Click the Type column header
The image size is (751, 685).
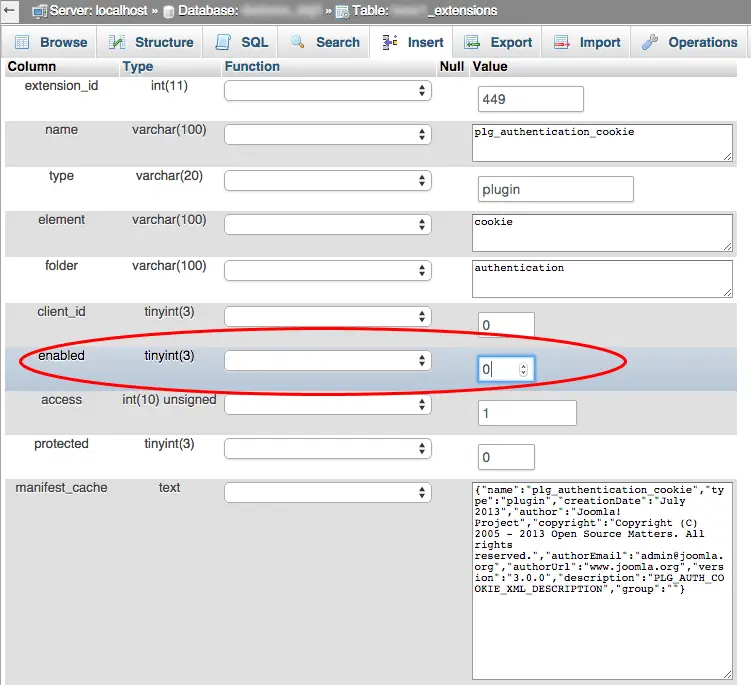click(138, 67)
